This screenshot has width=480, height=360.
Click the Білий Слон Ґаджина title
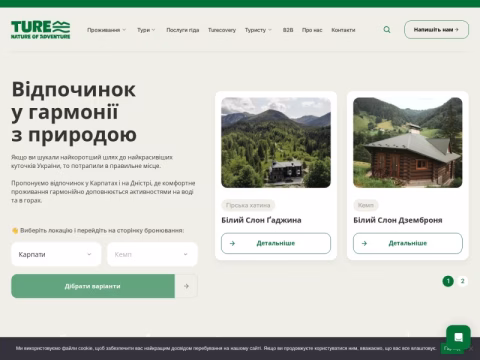point(261,220)
